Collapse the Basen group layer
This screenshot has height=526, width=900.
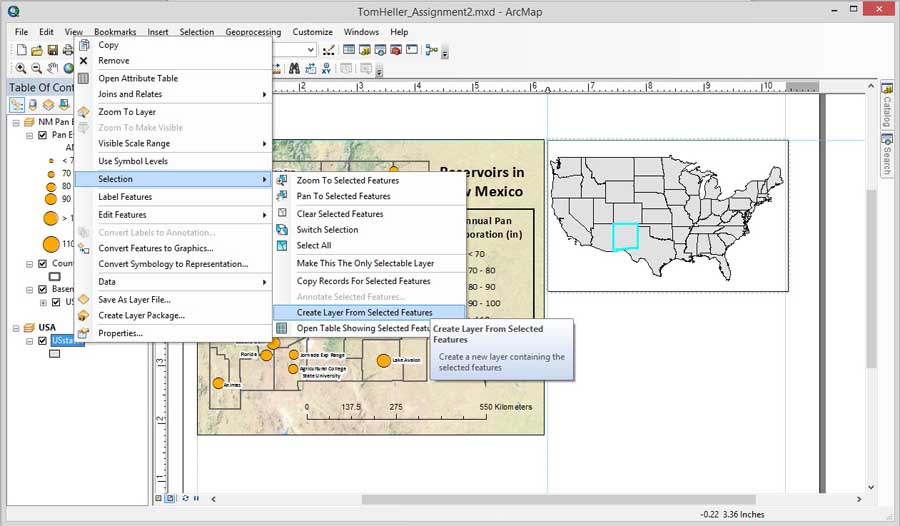[x=30, y=290]
